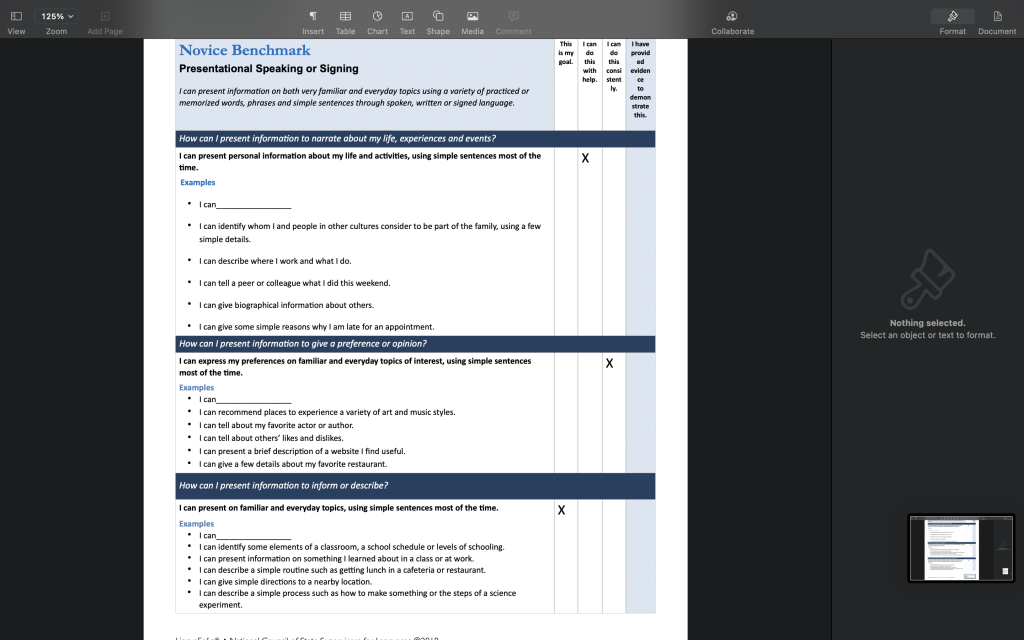Switch to the Document sidebar tab

point(997,17)
